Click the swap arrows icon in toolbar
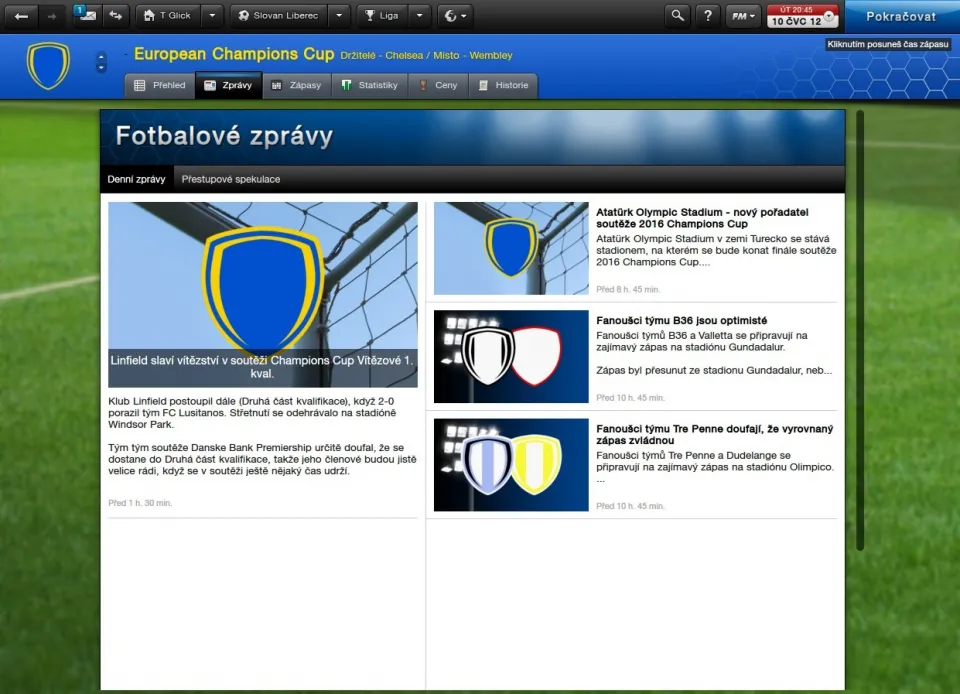 pyautogui.click(x=116, y=16)
